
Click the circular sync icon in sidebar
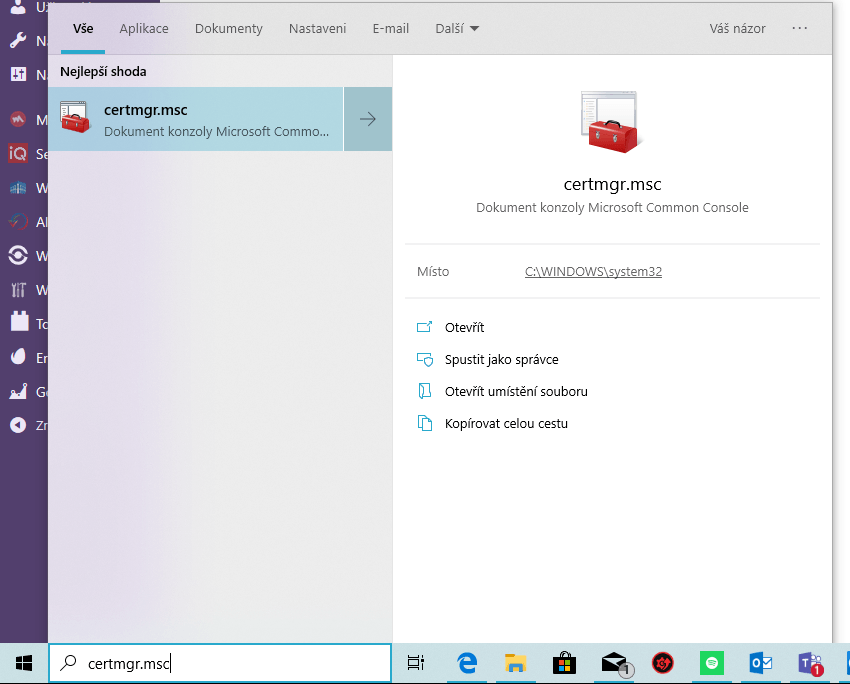click(x=18, y=255)
